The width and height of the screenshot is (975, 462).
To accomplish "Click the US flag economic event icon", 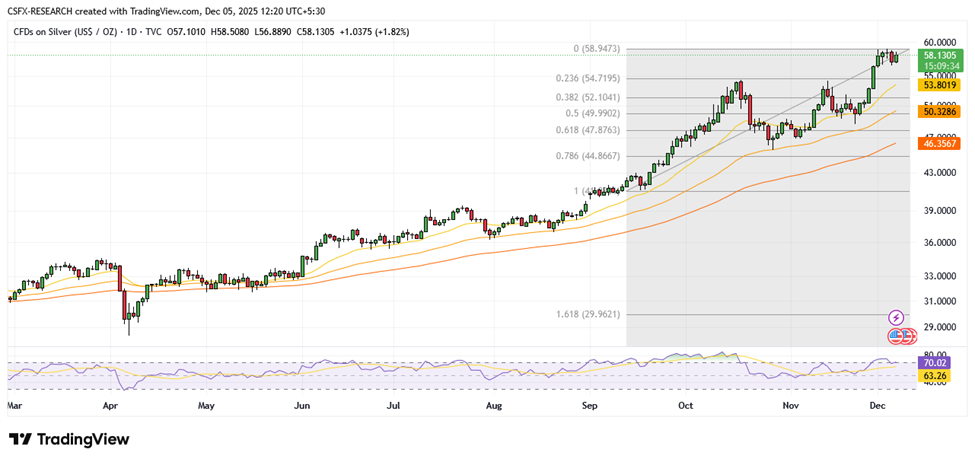I will point(897,335).
